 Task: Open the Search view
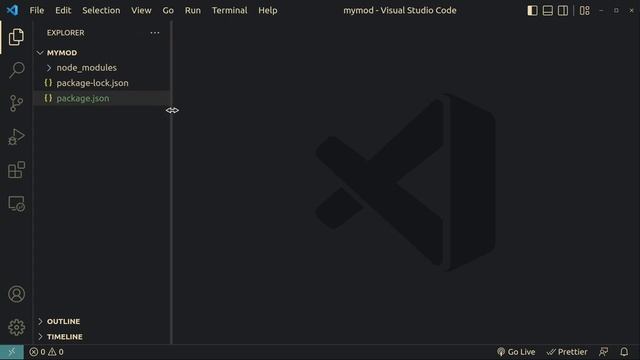[16, 70]
